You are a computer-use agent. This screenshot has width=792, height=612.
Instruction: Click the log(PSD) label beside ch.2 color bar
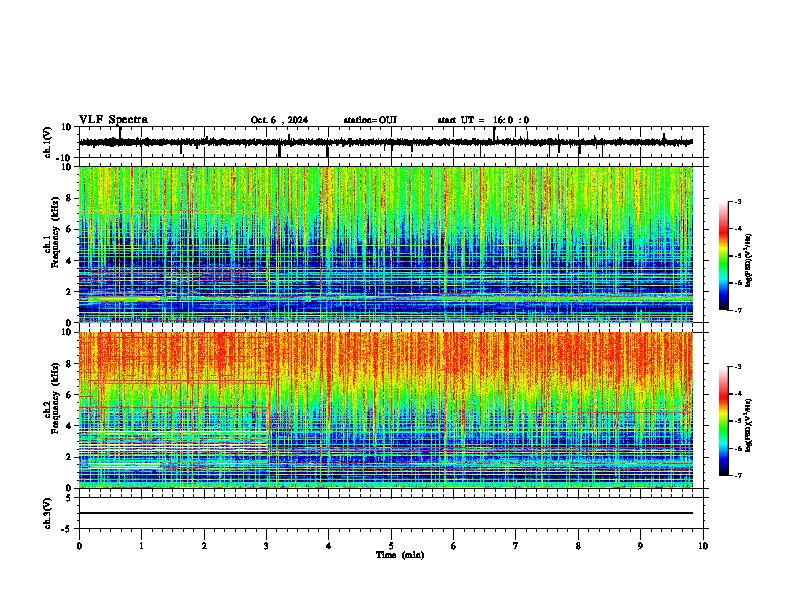tap(749, 426)
